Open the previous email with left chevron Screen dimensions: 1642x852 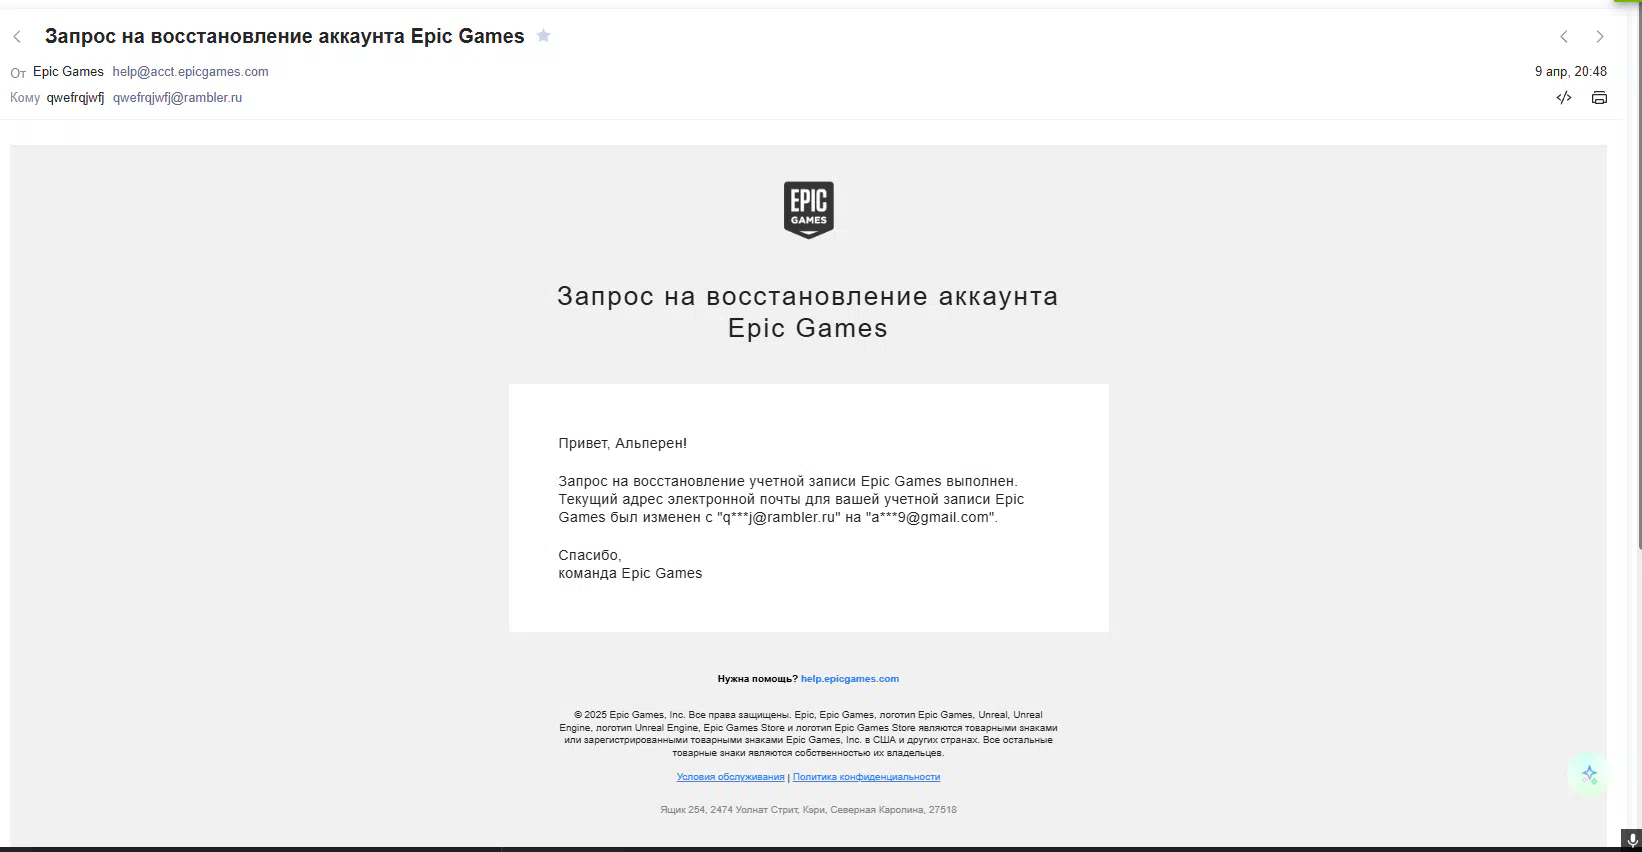(1564, 37)
